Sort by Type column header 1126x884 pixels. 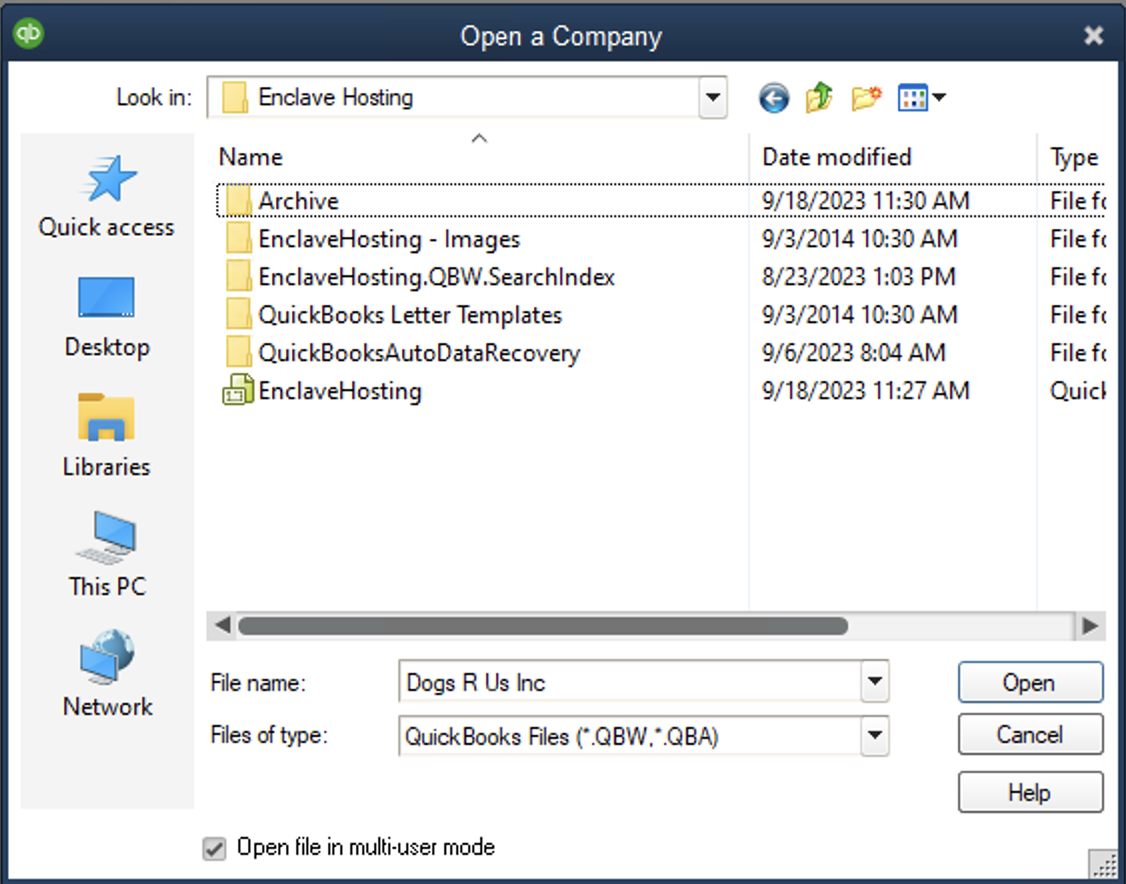pyautogui.click(x=1074, y=157)
